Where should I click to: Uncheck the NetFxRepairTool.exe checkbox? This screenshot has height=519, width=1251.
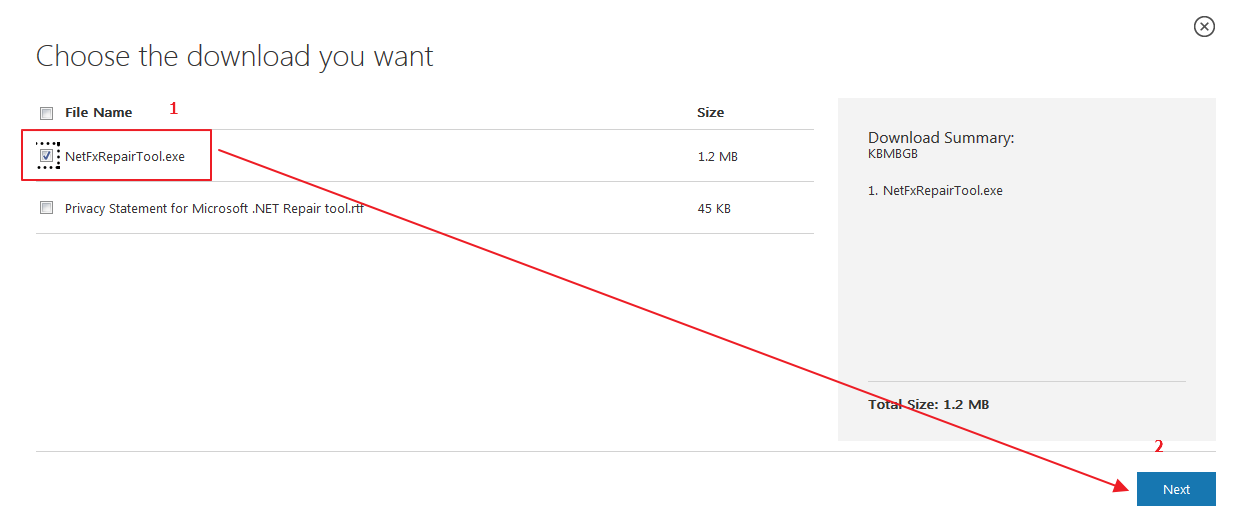[x=46, y=156]
